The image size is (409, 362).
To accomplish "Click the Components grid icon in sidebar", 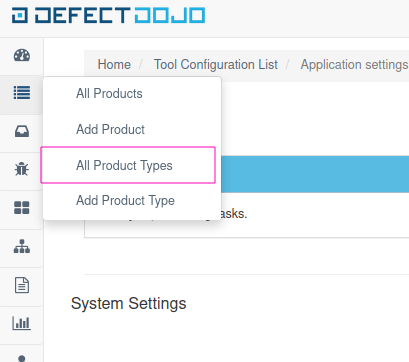I will pos(22,208).
